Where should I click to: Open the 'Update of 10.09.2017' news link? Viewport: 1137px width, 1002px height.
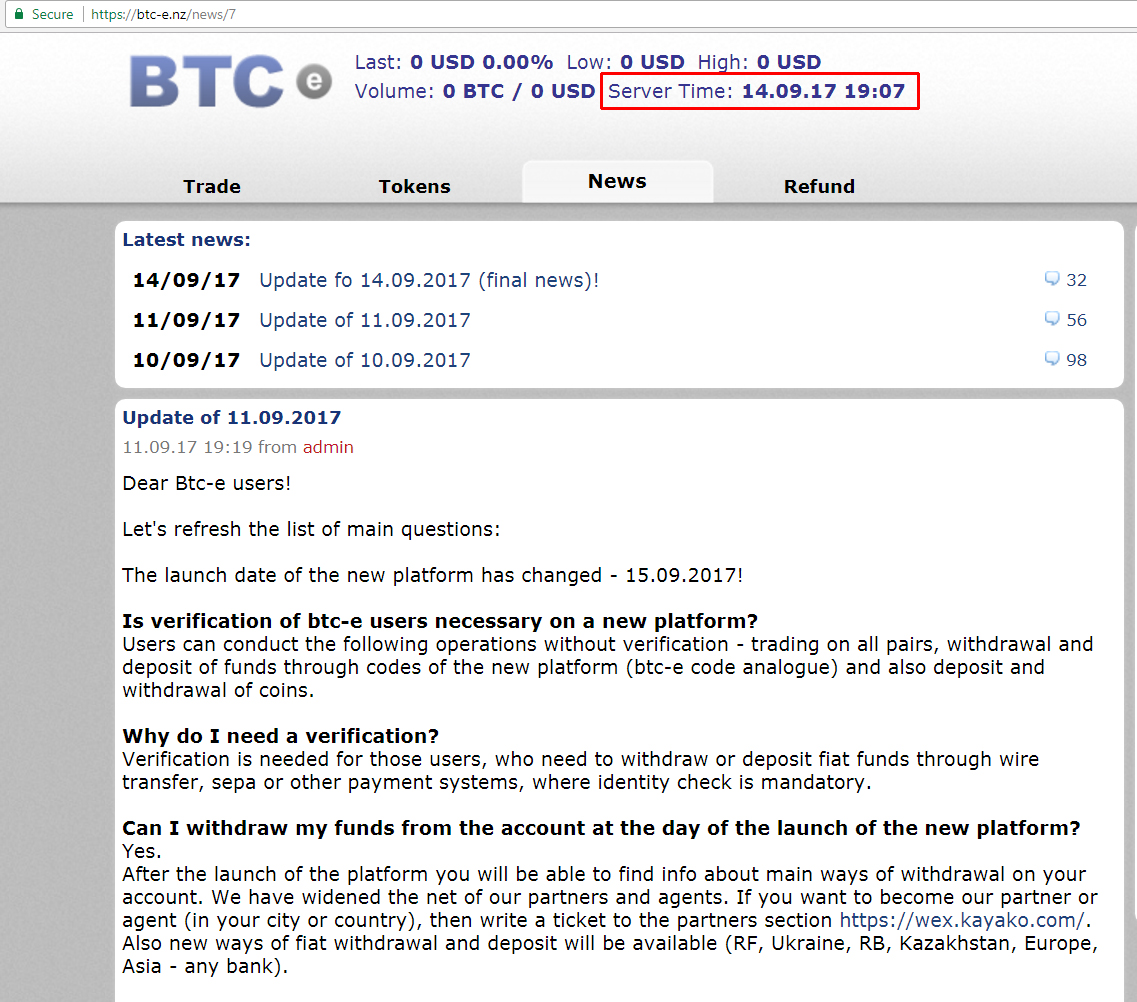[x=365, y=360]
